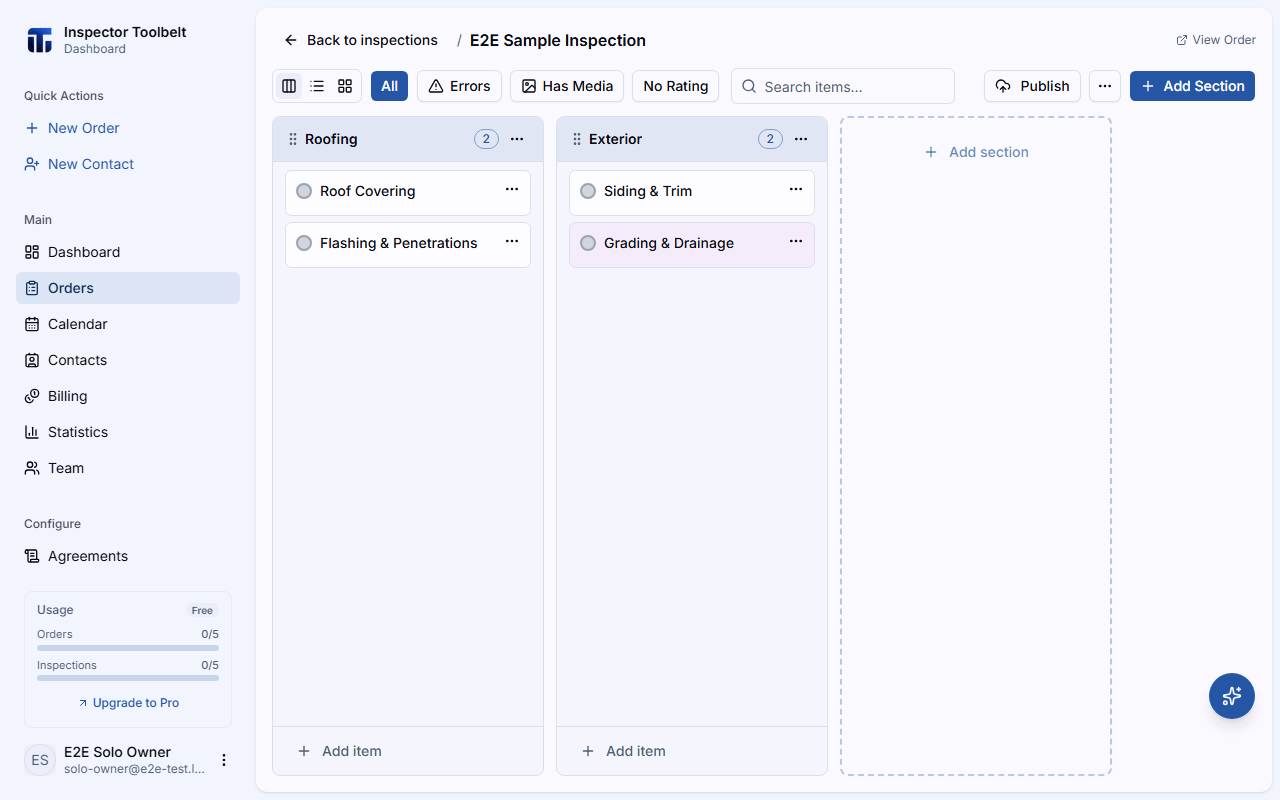
Task: Toggle the No Rating filter
Action: pos(675,86)
